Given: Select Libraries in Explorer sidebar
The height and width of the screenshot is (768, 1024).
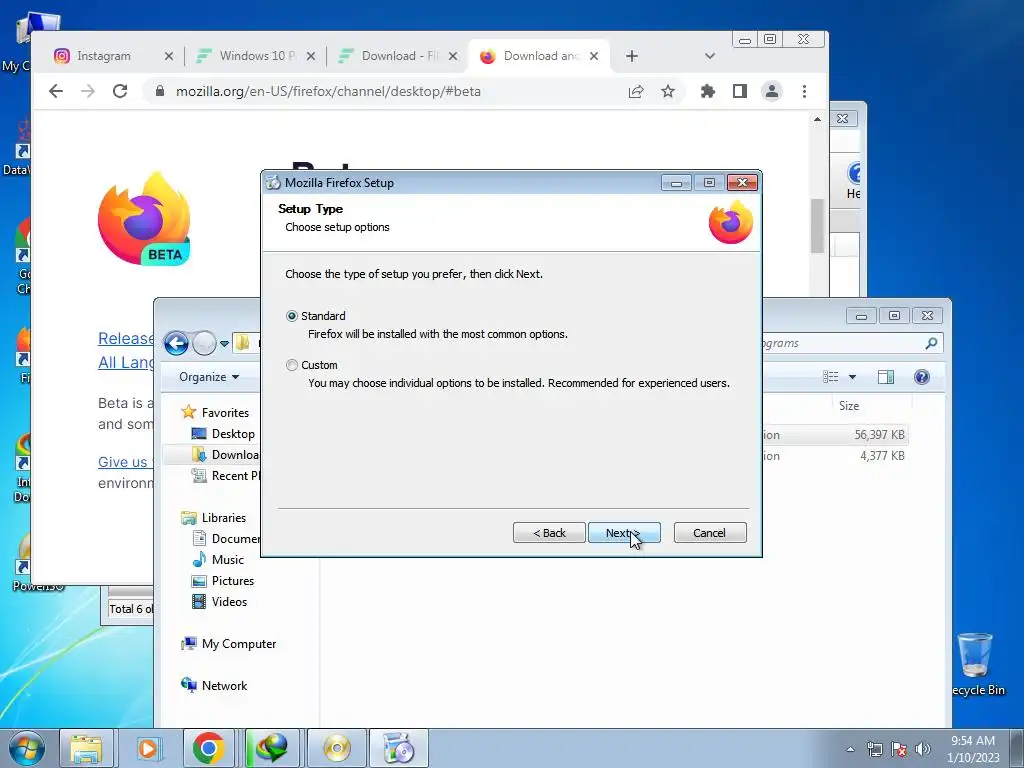Looking at the screenshot, I should pyautogui.click(x=214, y=518).
